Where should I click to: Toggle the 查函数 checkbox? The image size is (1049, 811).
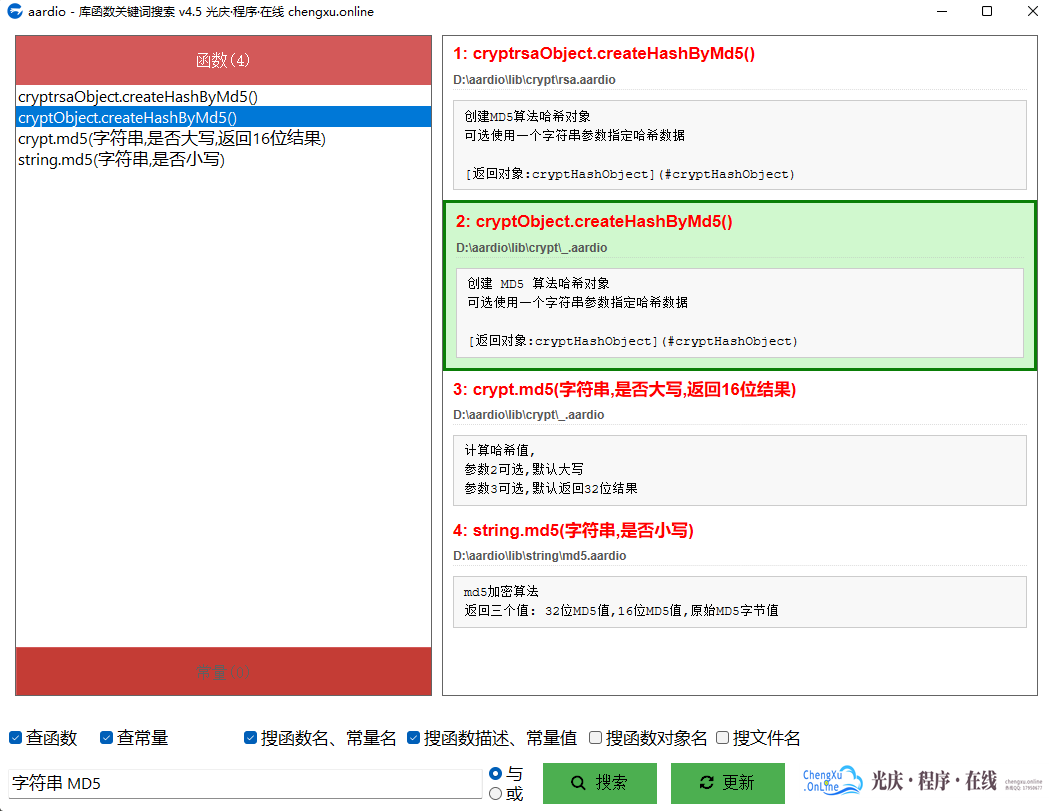click(15, 737)
